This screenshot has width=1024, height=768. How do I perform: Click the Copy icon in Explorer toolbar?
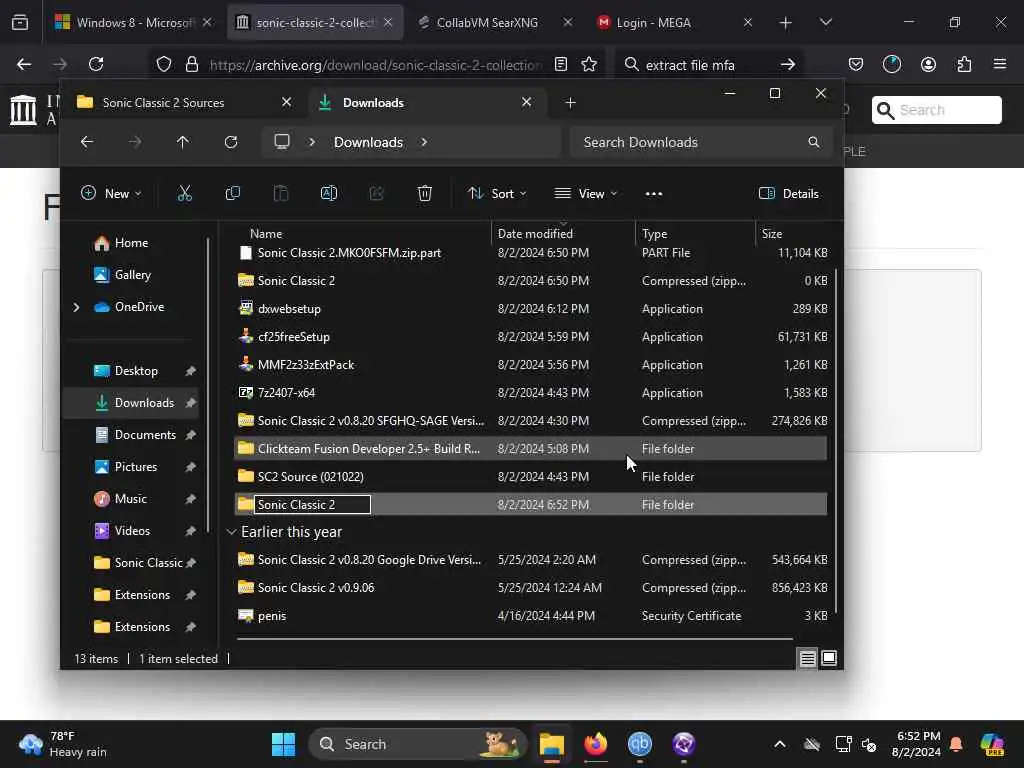point(232,193)
